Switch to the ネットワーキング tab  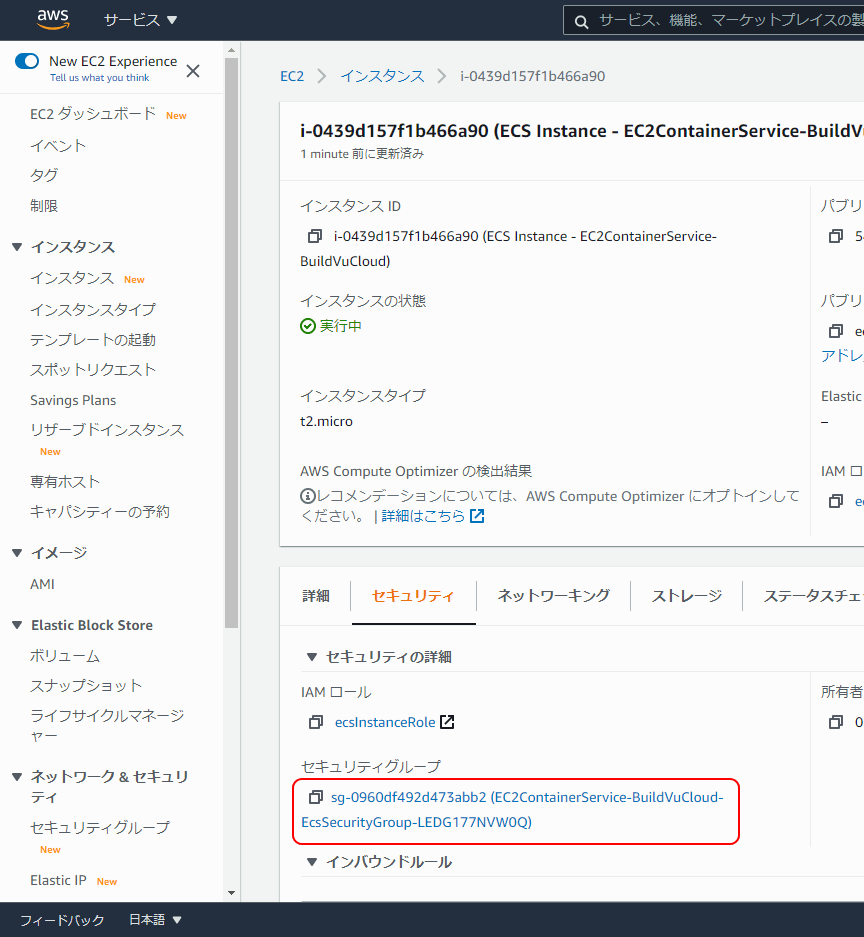553,596
